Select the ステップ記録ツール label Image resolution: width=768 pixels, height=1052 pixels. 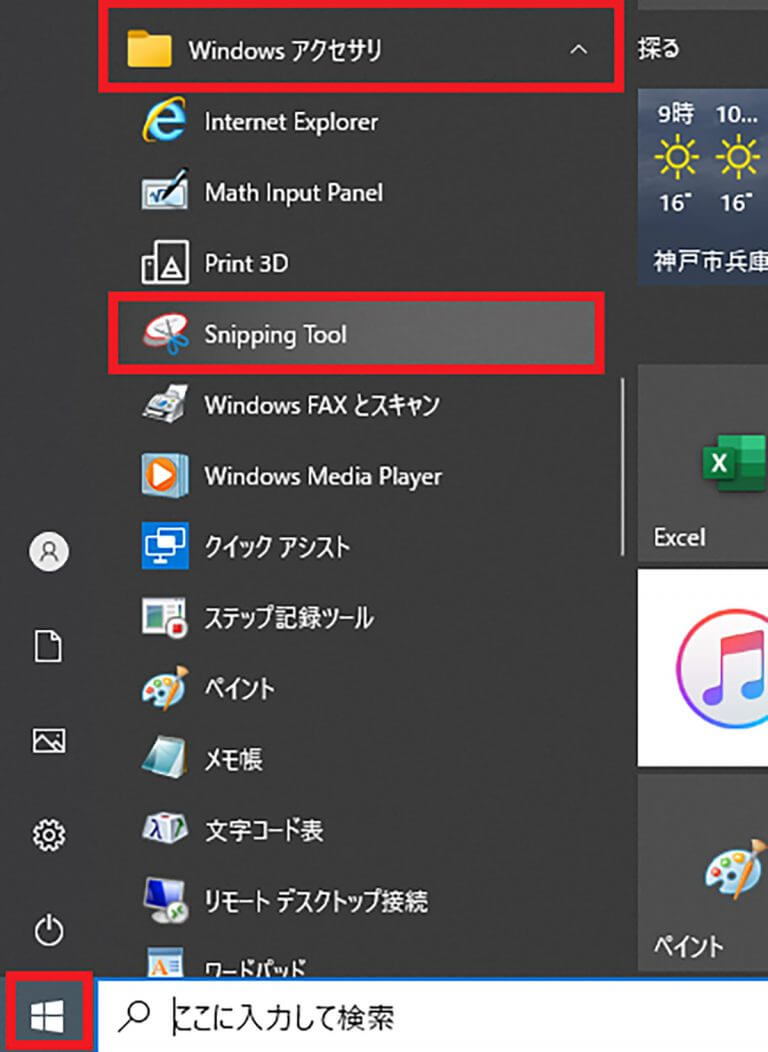[288, 618]
